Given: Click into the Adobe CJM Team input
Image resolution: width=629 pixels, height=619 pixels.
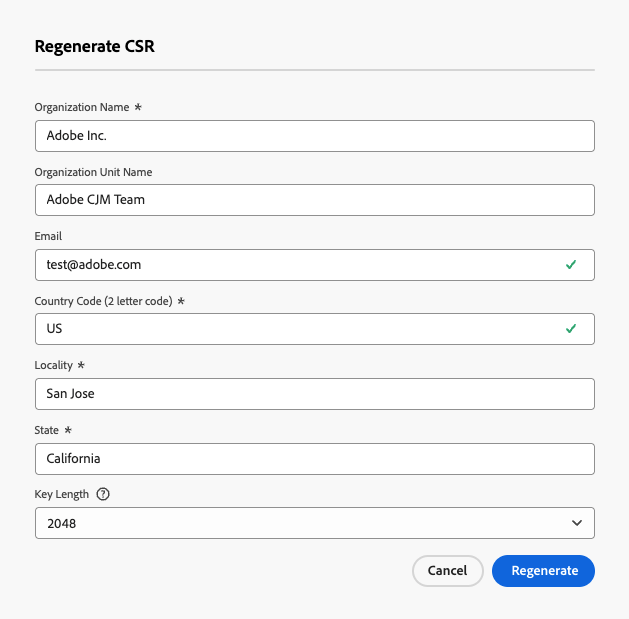Looking at the screenshot, I should [314, 200].
